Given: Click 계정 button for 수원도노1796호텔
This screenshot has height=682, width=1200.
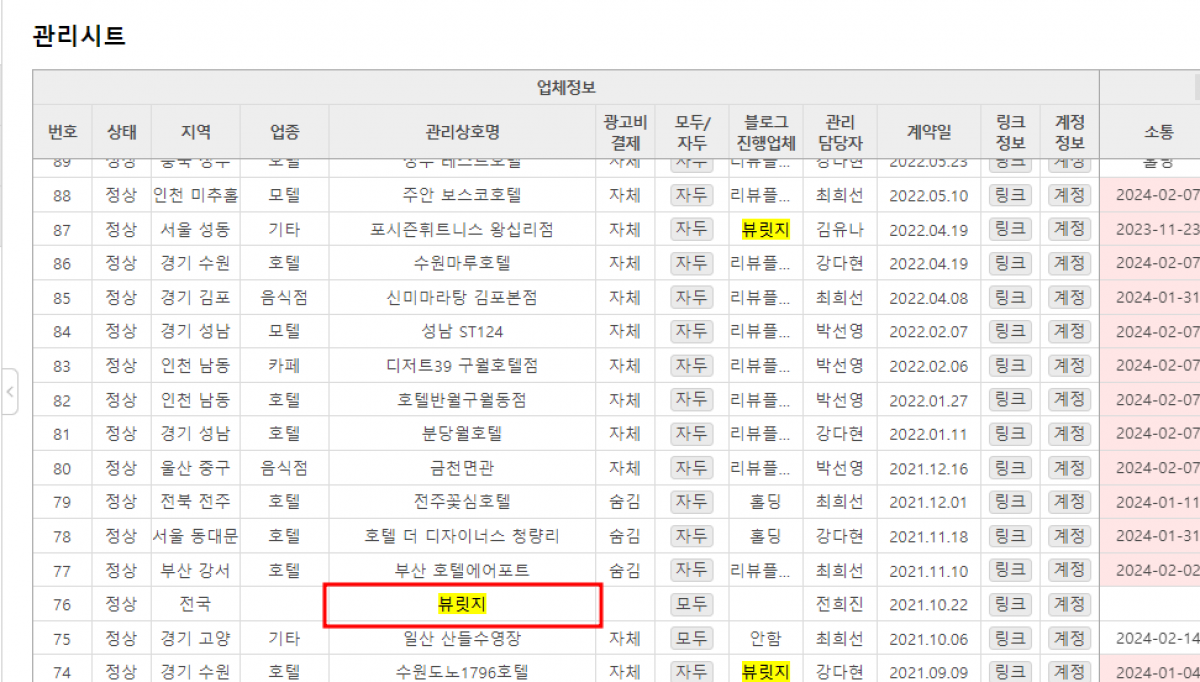Looking at the screenshot, I should pyautogui.click(x=1069, y=672).
